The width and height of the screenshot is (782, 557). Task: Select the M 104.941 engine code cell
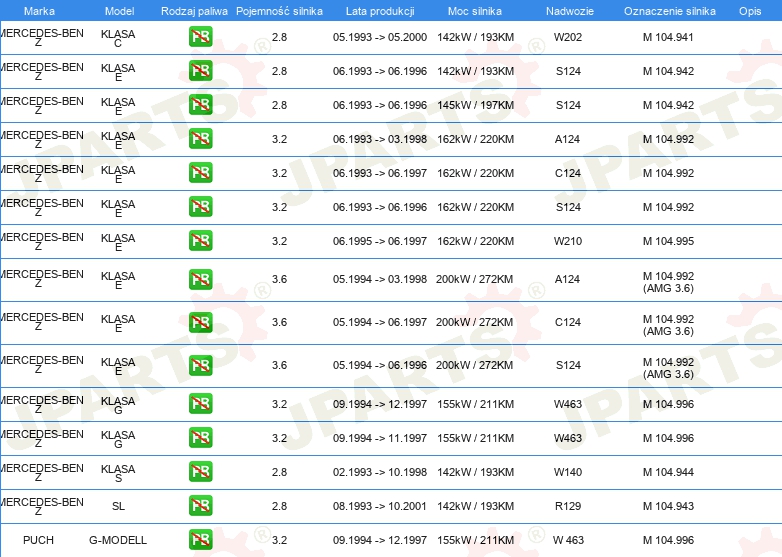coord(667,37)
